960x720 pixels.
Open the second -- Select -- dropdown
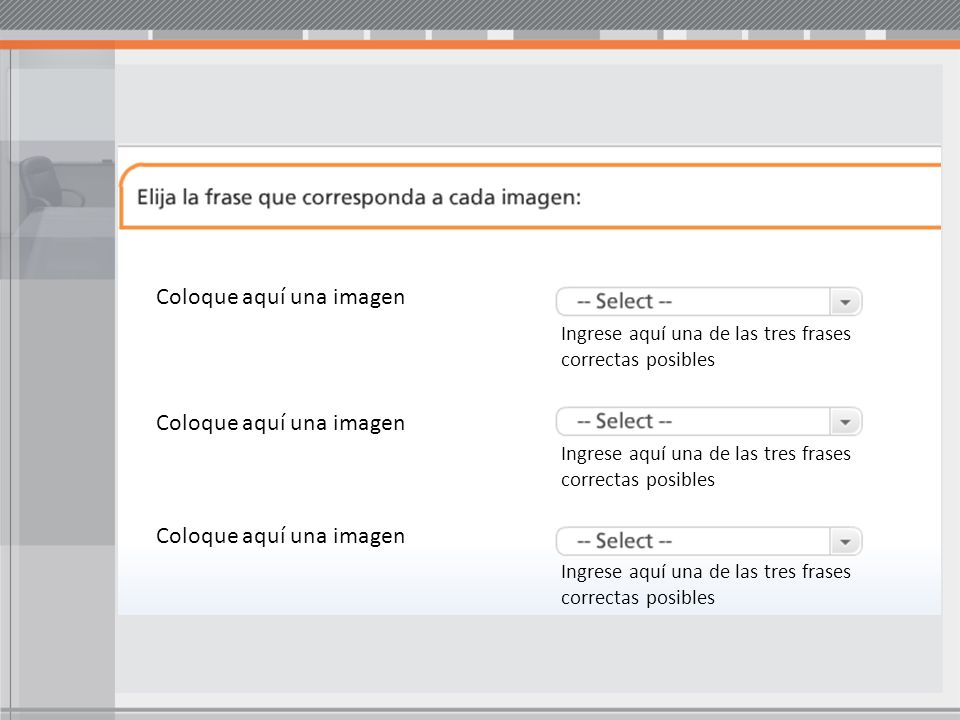709,422
